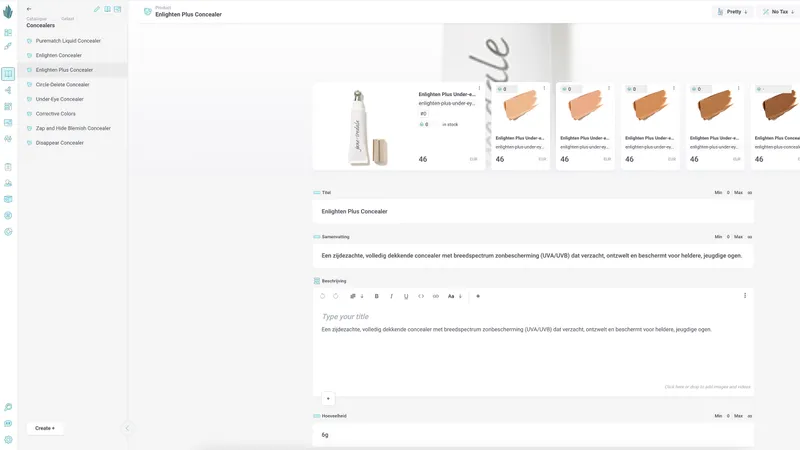
Task: Click the undo icon in description editor
Action: [323, 296]
